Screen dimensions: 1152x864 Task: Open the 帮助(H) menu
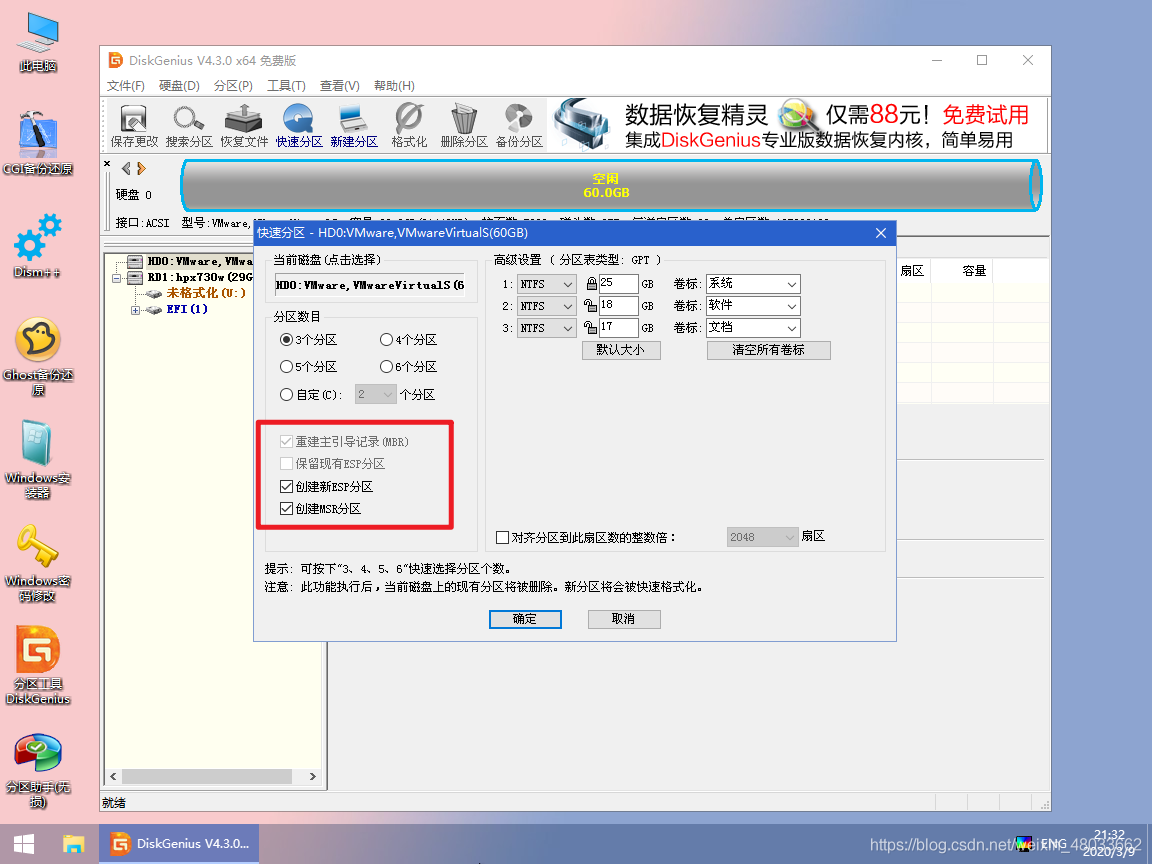pos(394,86)
